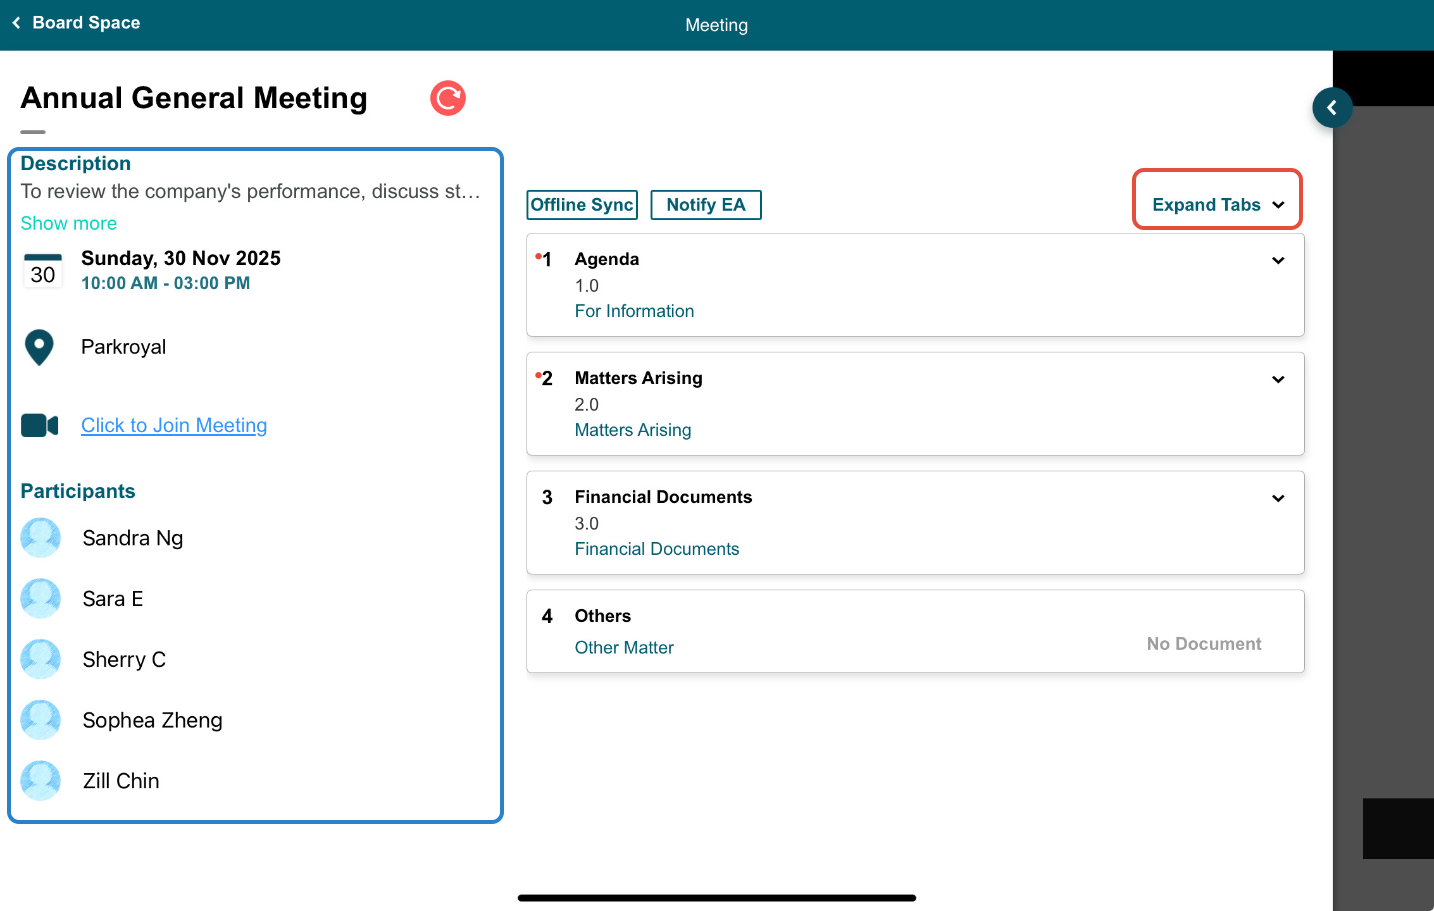Select Sherry C's avatar
Image resolution: width=1434 pixels, height=911 pixels.
pyautogui.click(x=41, y=660)
